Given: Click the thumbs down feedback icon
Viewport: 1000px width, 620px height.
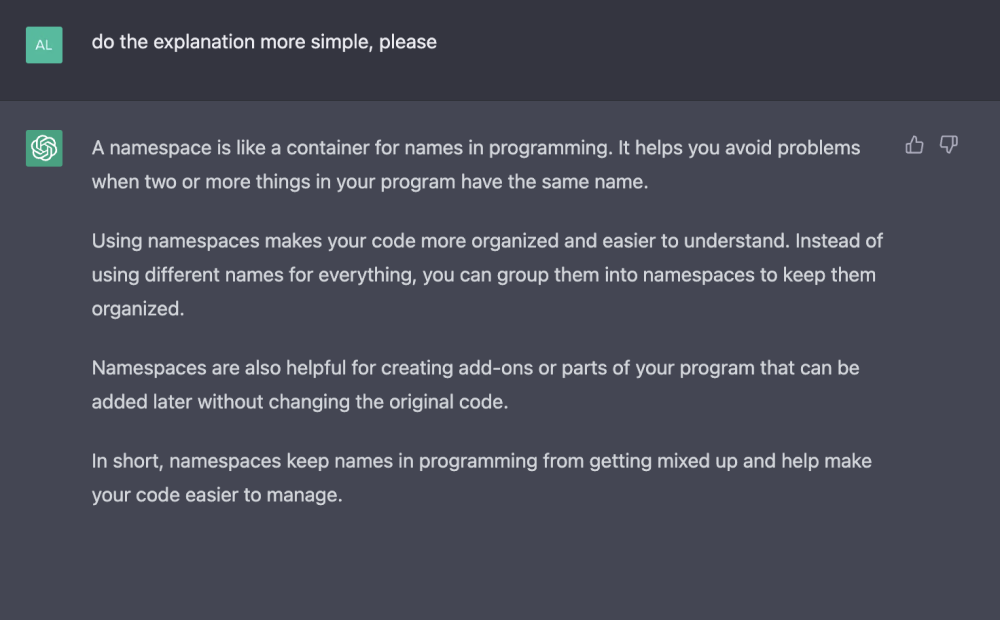Looking at the screenshot, I should [949, 145].
